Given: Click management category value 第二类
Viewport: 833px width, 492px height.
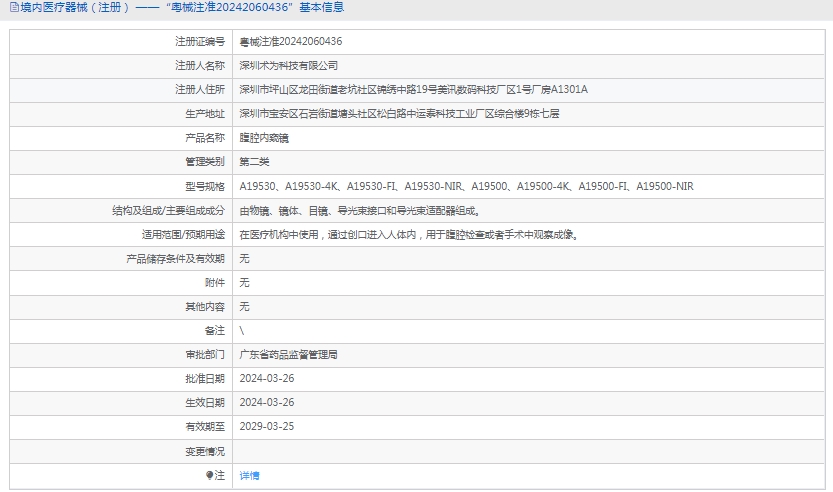Looking at the screenshot, I should tap(254, 162).
